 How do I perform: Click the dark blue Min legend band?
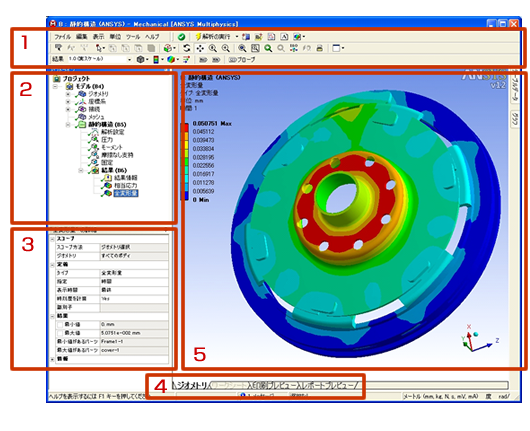(185, 196)
